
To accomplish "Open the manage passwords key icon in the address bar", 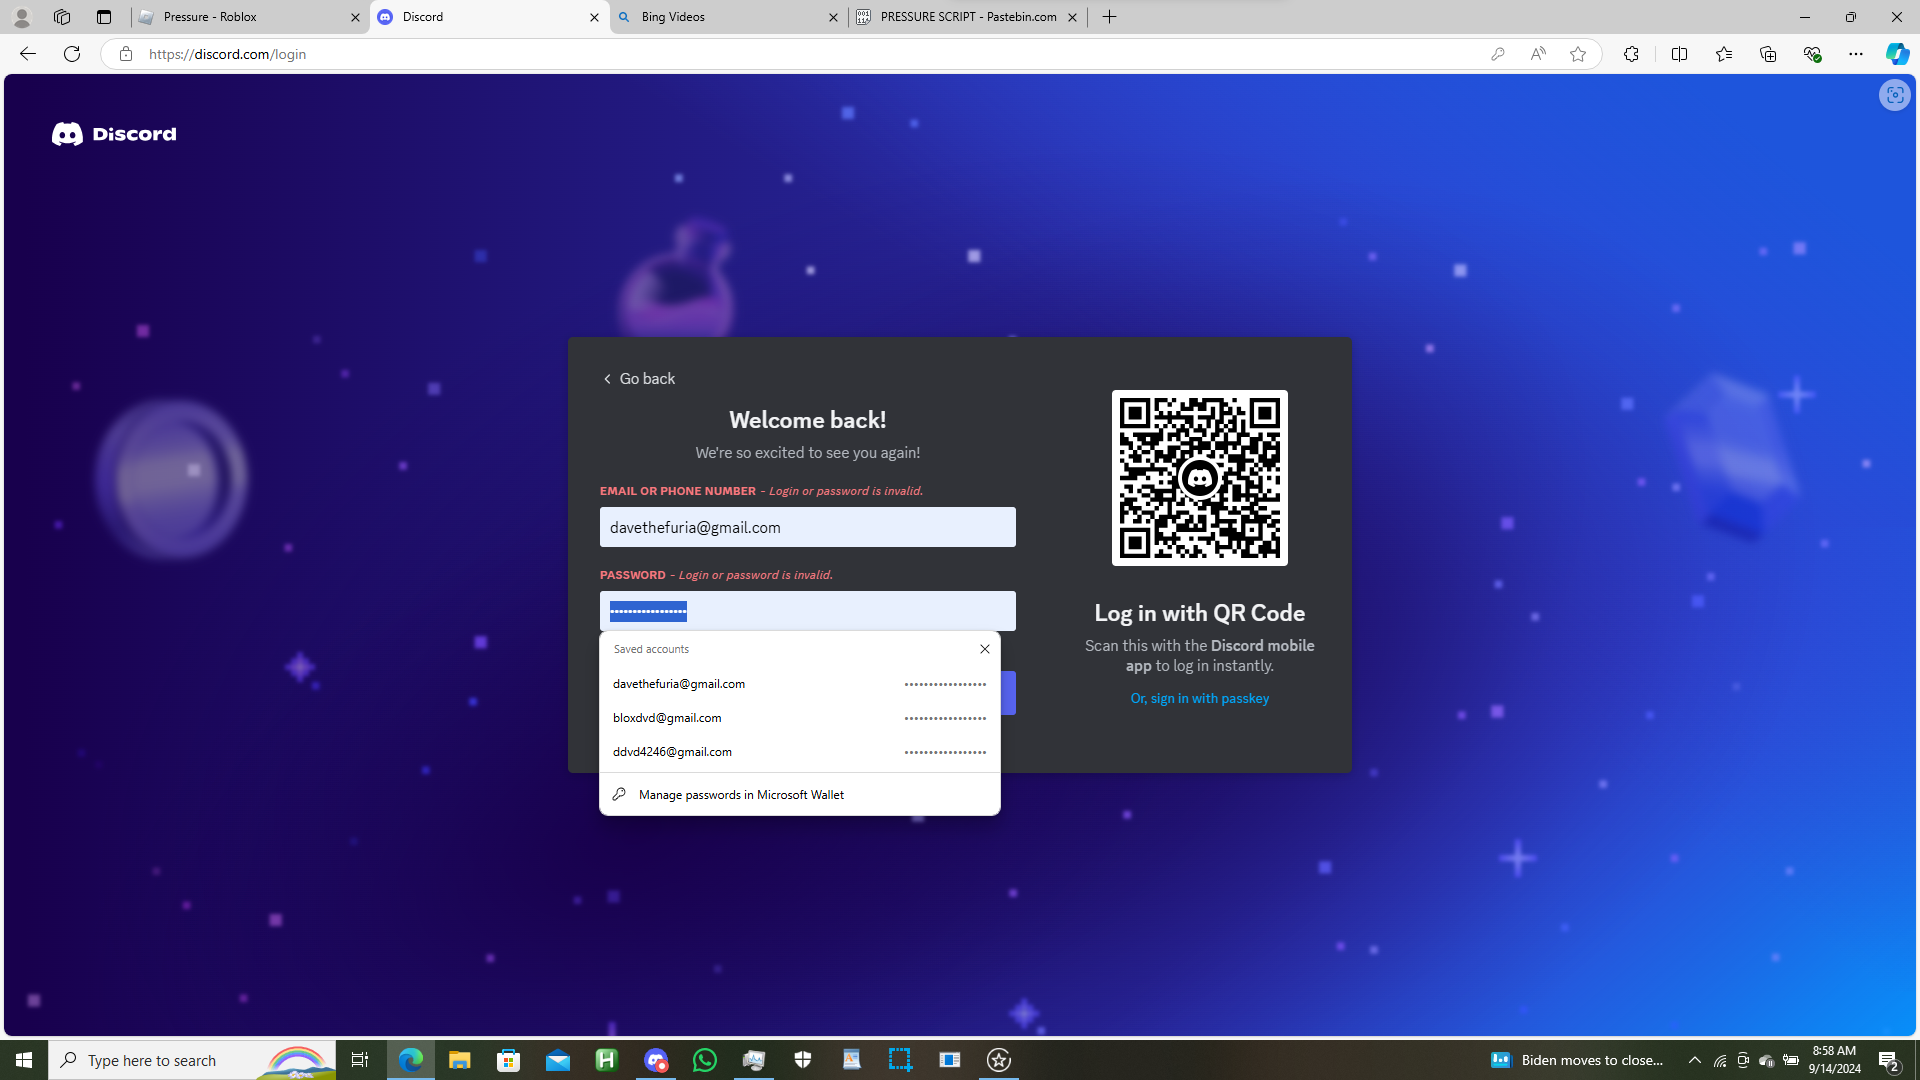I will [1497, 54].
